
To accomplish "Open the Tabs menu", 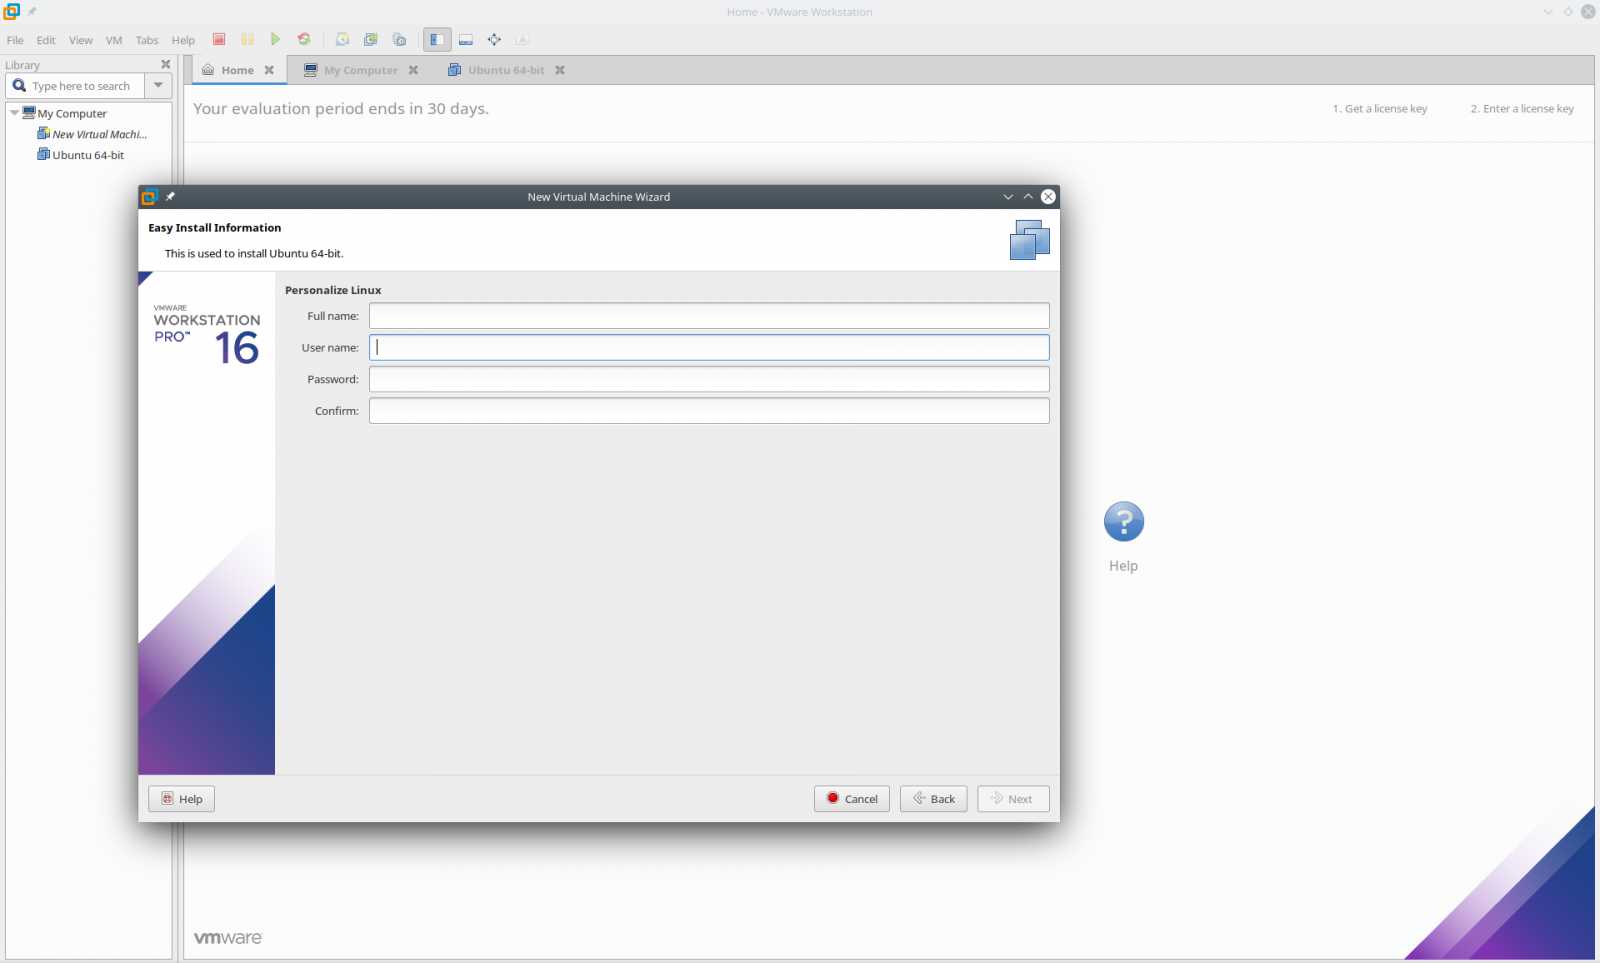I will tap(147, 40).
